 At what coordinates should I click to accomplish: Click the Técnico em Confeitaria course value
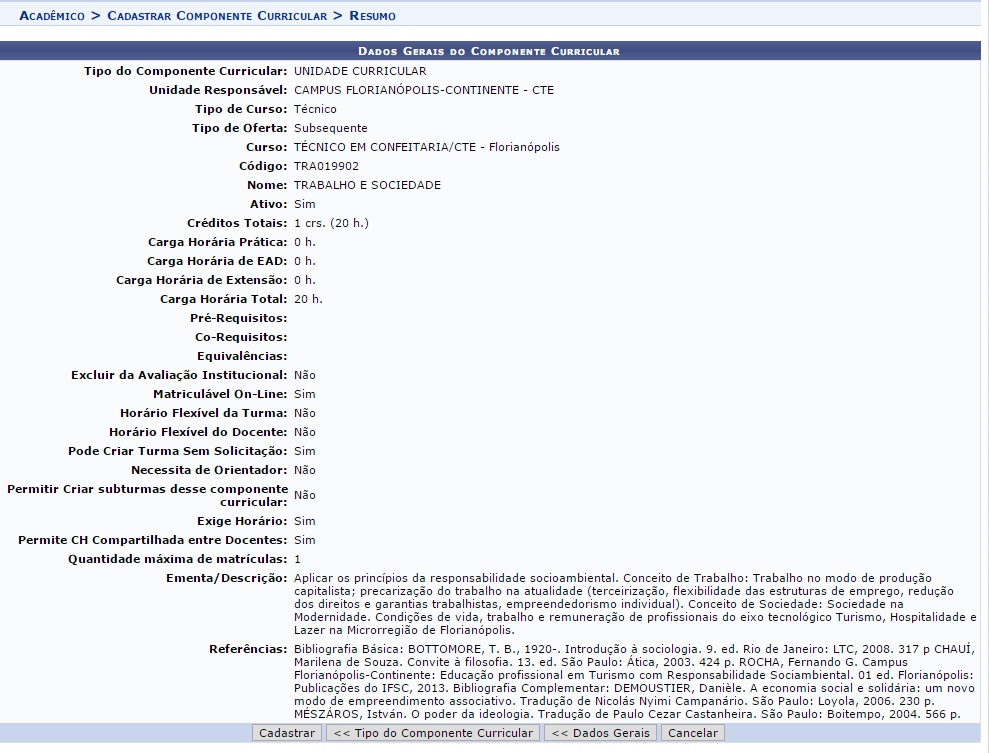click(426, 147)
